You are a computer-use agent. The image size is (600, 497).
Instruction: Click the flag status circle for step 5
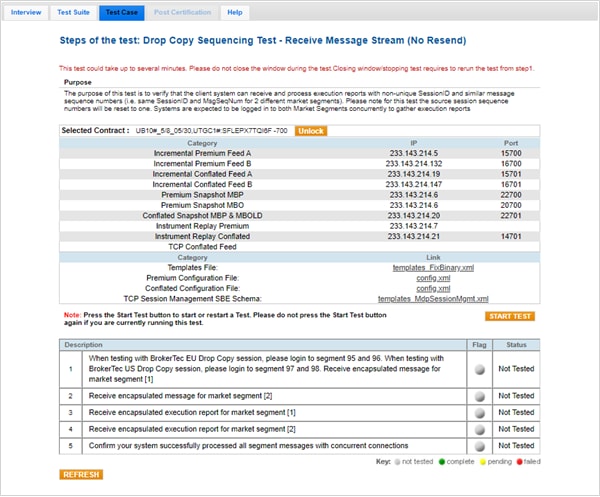click(480, 444)
